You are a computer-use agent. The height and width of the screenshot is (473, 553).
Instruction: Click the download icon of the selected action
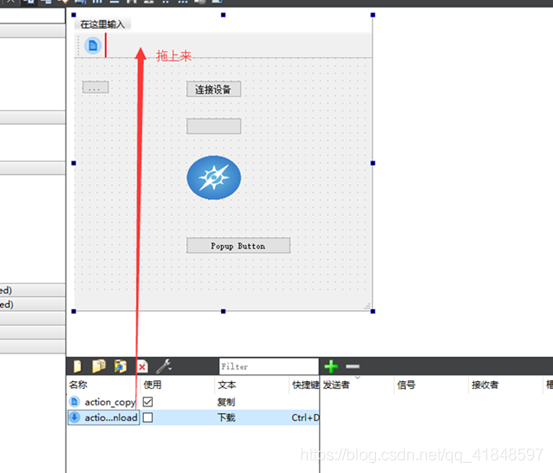click(x=74, y=417)
